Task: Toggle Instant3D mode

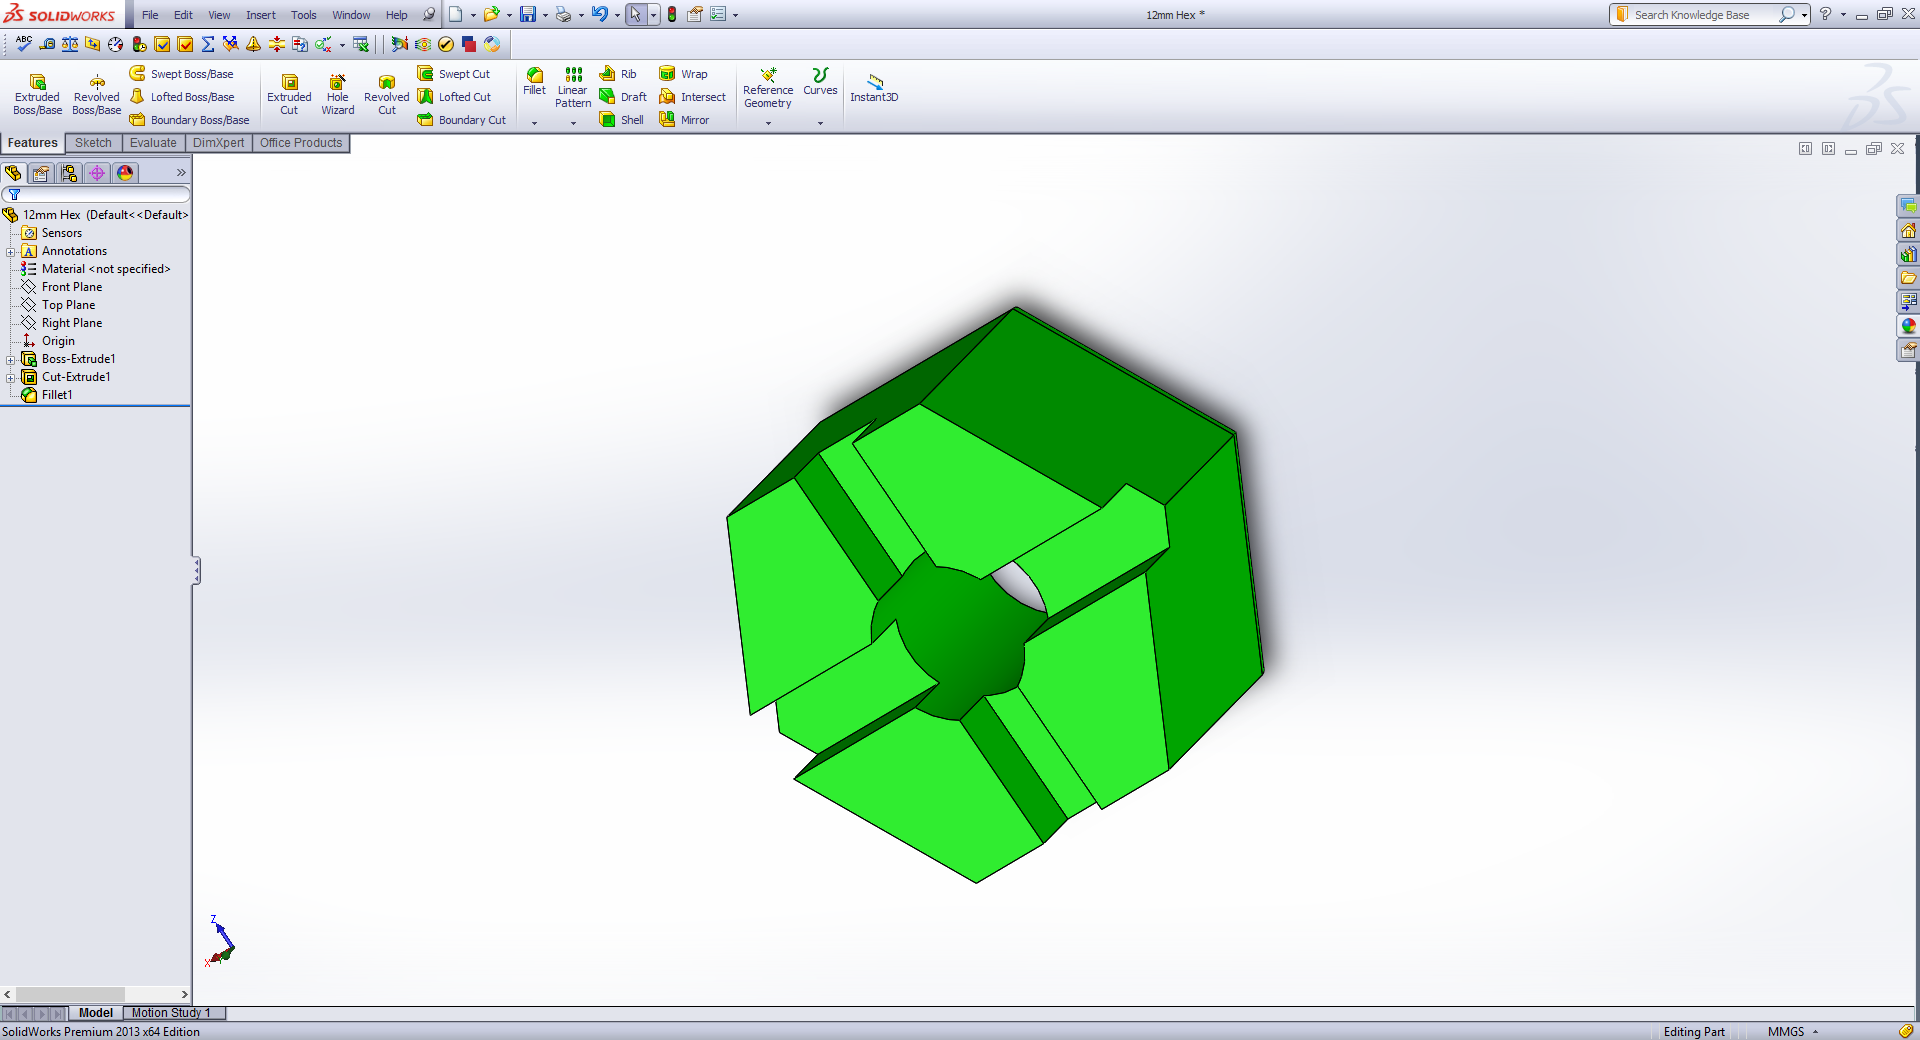Action: click(x=874, y=88)
